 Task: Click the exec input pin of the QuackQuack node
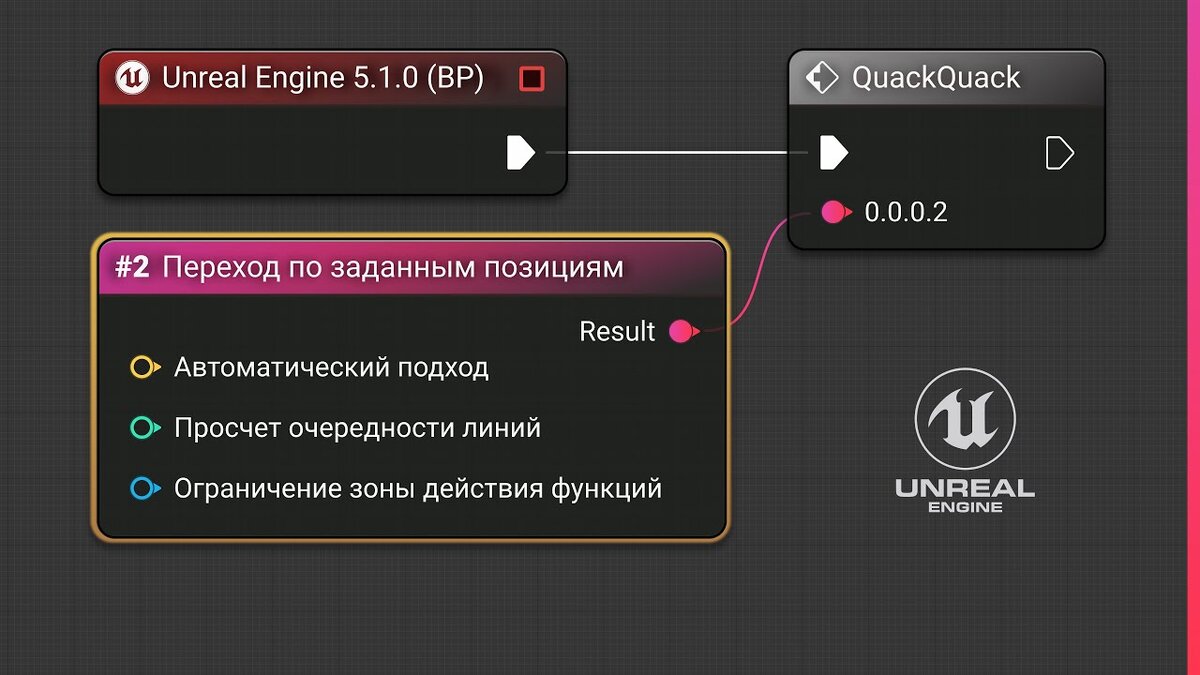pos(834,153)
